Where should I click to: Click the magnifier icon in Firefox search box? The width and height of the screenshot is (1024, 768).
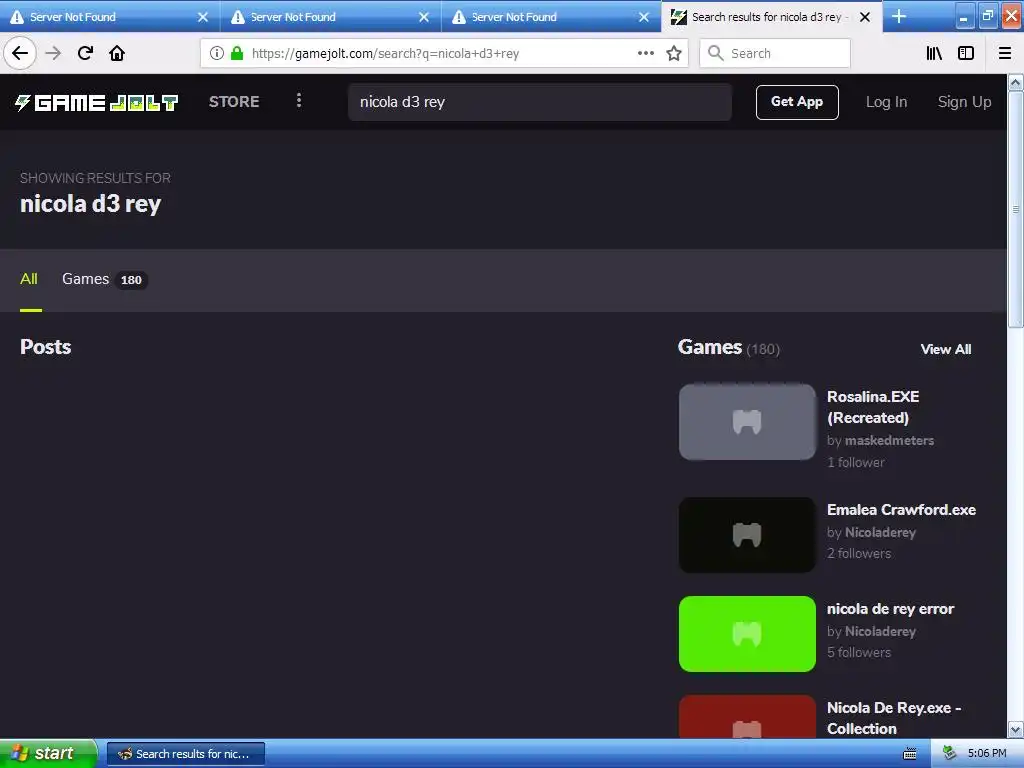[715, 53]
